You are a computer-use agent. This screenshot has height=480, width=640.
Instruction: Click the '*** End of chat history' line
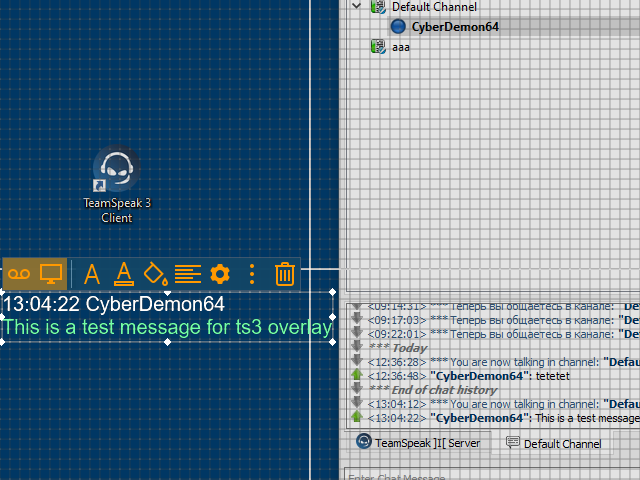point(433,390)
